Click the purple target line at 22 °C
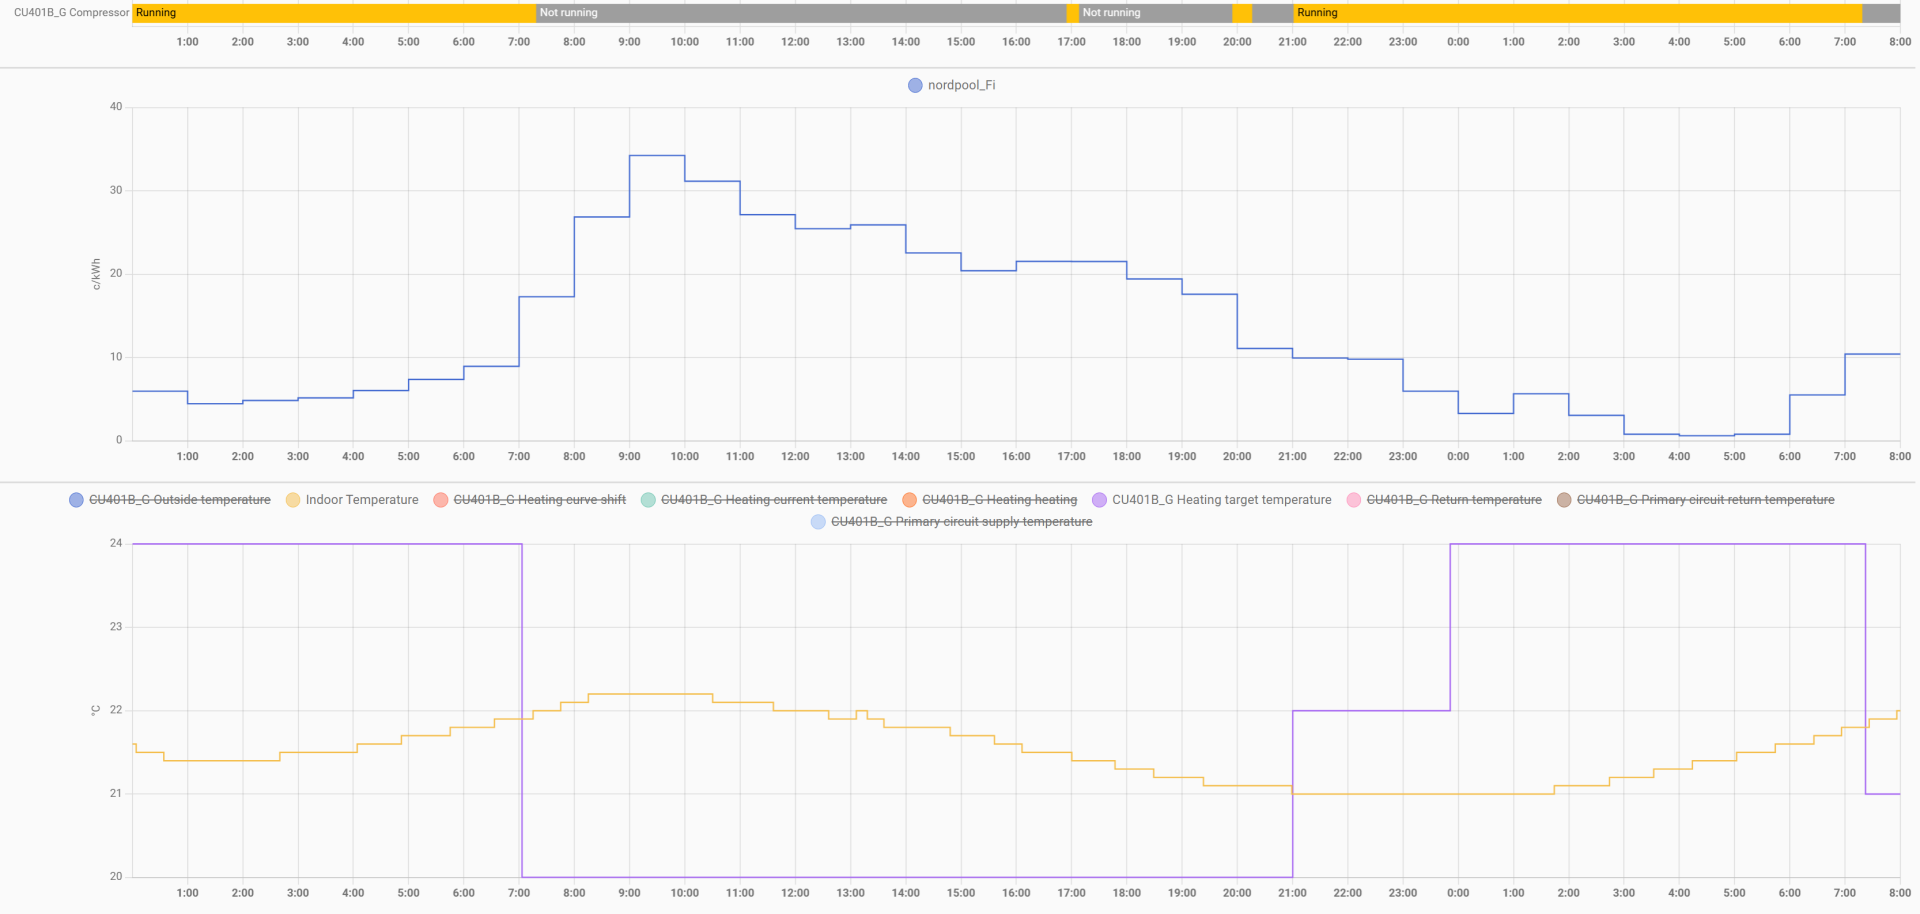Image resolution: width=1920 pixels, height=914 pixels. (x=1370, y=711)
